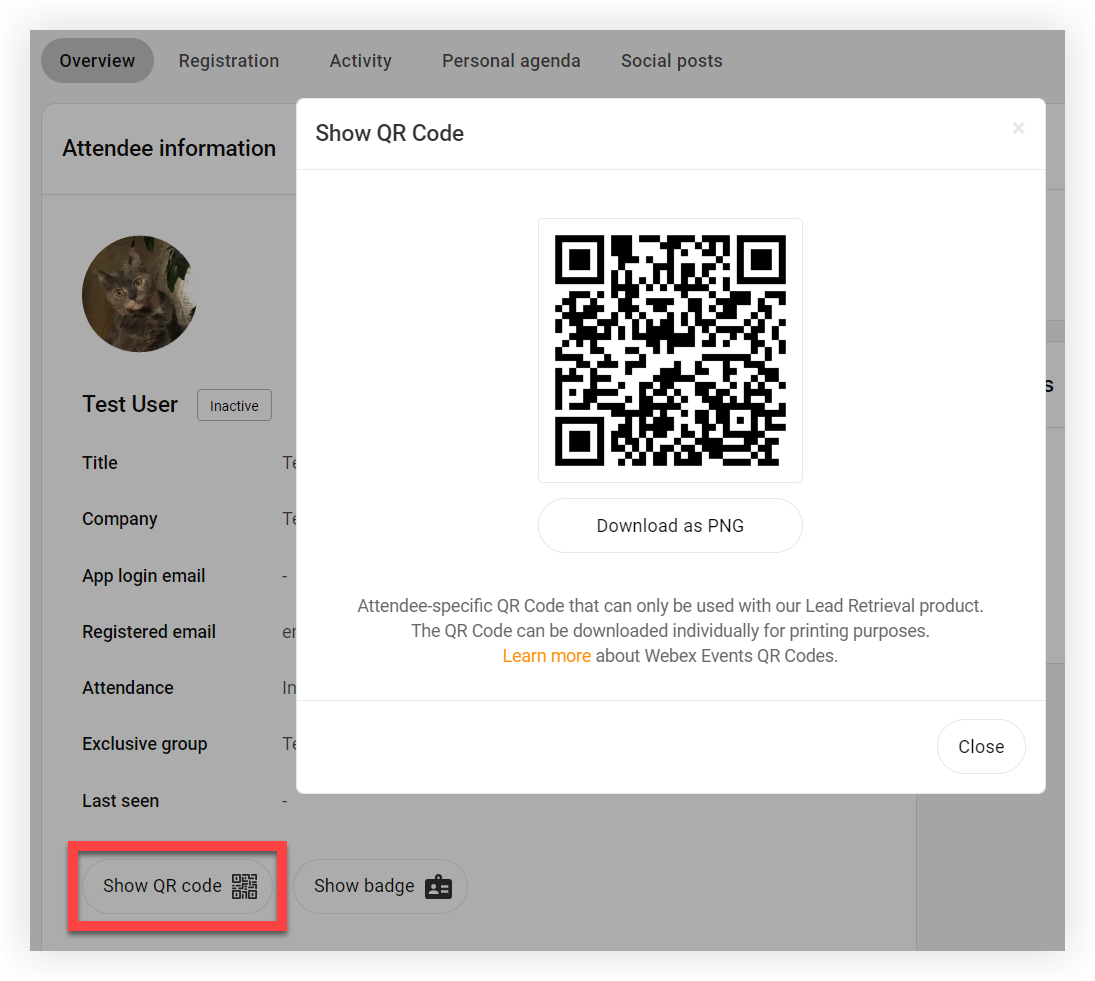Viewport: 1095px width, 981px height.
Task: Open the Personal agenda tab
Action: [511, 61]
